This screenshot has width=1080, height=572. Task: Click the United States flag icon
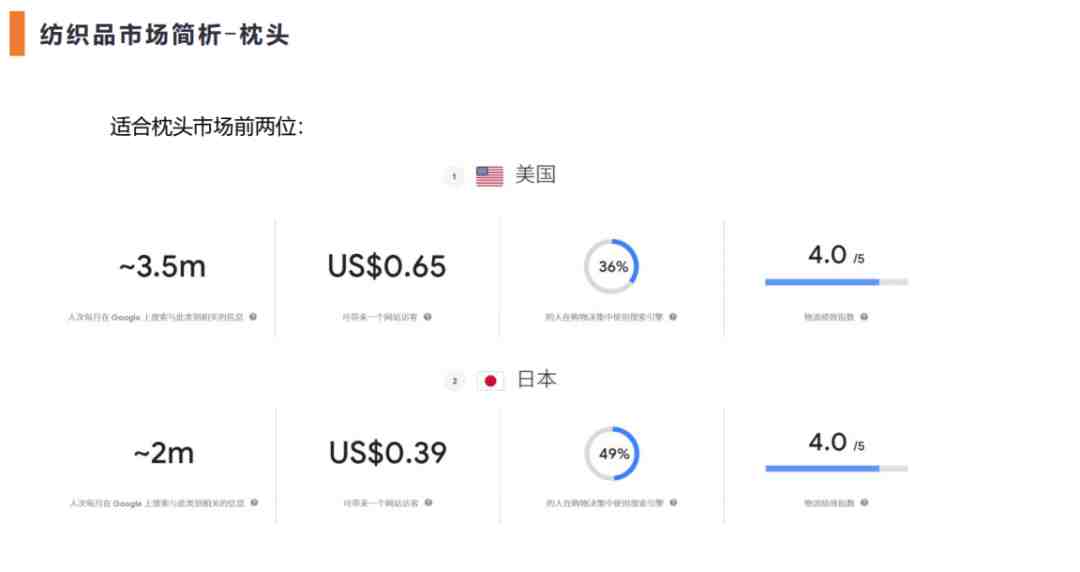click(489, 176)
